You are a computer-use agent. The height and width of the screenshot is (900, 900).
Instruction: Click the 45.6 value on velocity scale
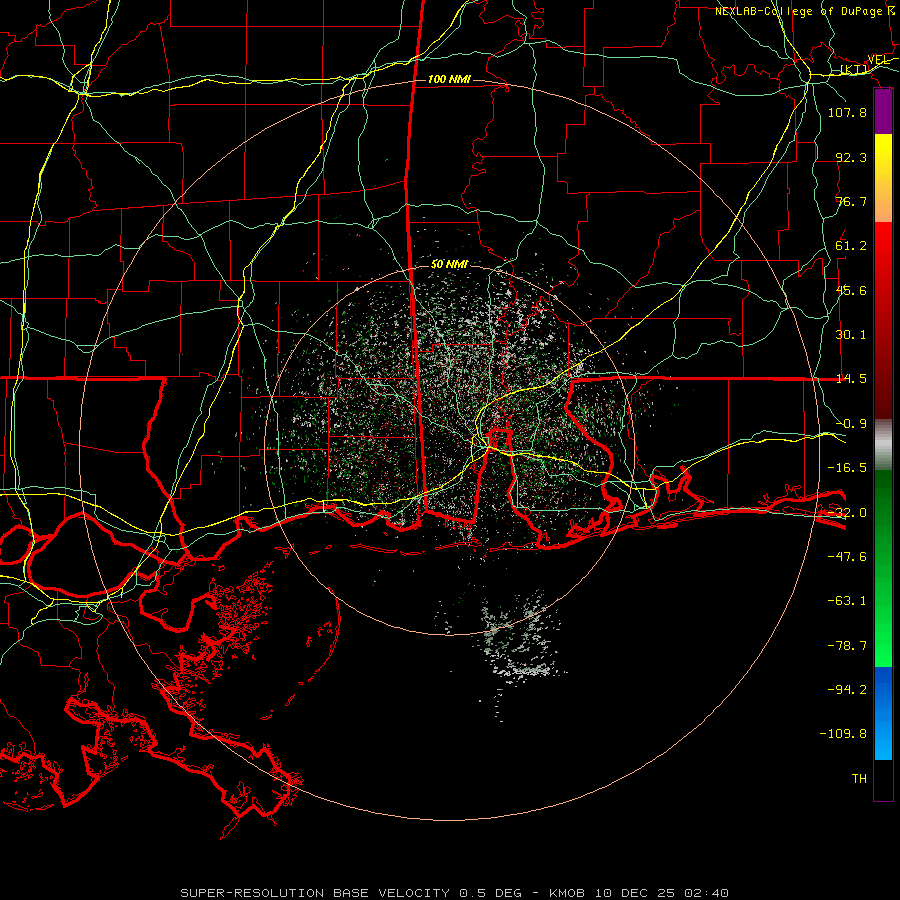[851, 290]
